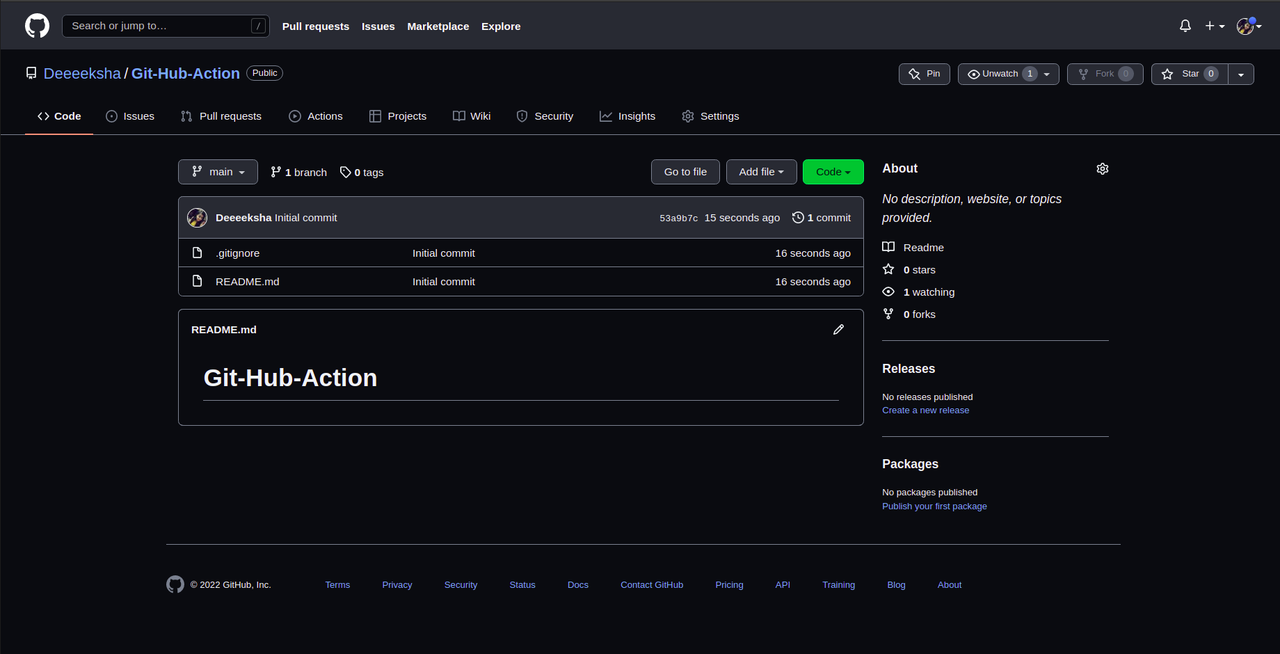Open the Wiki tab
The image size is (1280, 654).
[472, 116]
